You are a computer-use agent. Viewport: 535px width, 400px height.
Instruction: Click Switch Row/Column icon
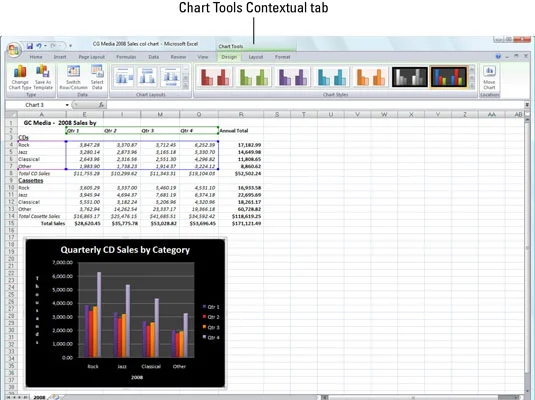[x=73, y=71]
